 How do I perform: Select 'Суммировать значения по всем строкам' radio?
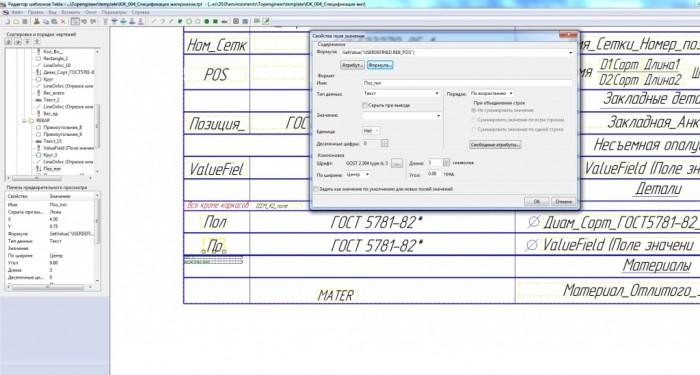[474, 120]
